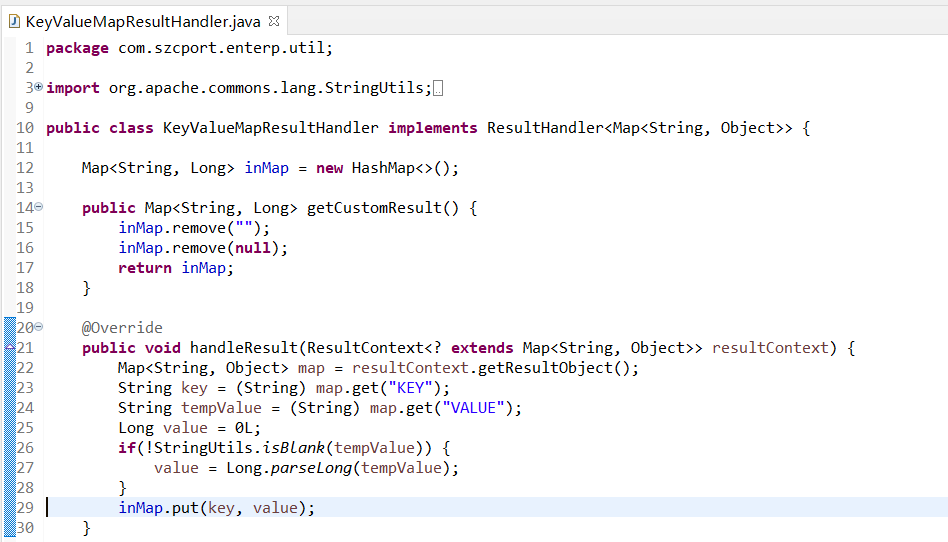Click the 'resultContext' parameter name on line 21
Viewport: 948px width, 542px height.
[770, 348]
